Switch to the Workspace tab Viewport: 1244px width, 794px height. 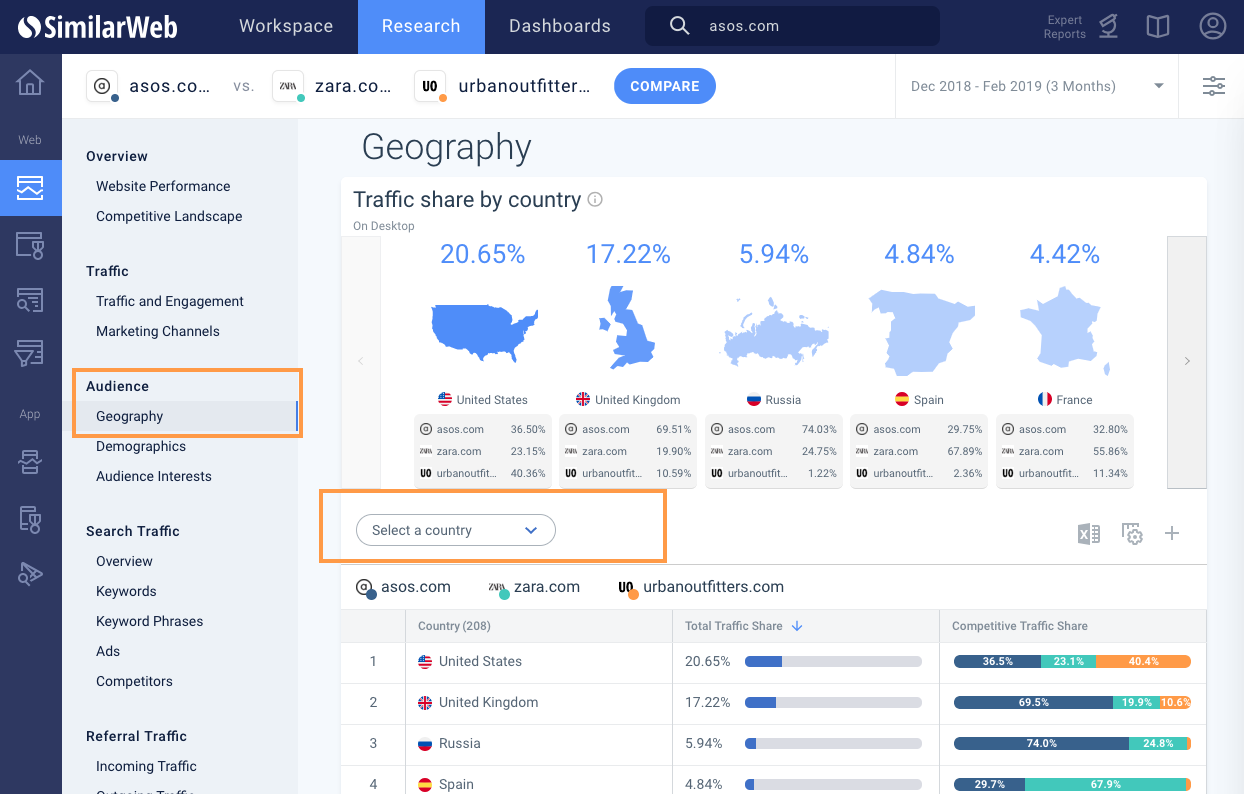286,27
